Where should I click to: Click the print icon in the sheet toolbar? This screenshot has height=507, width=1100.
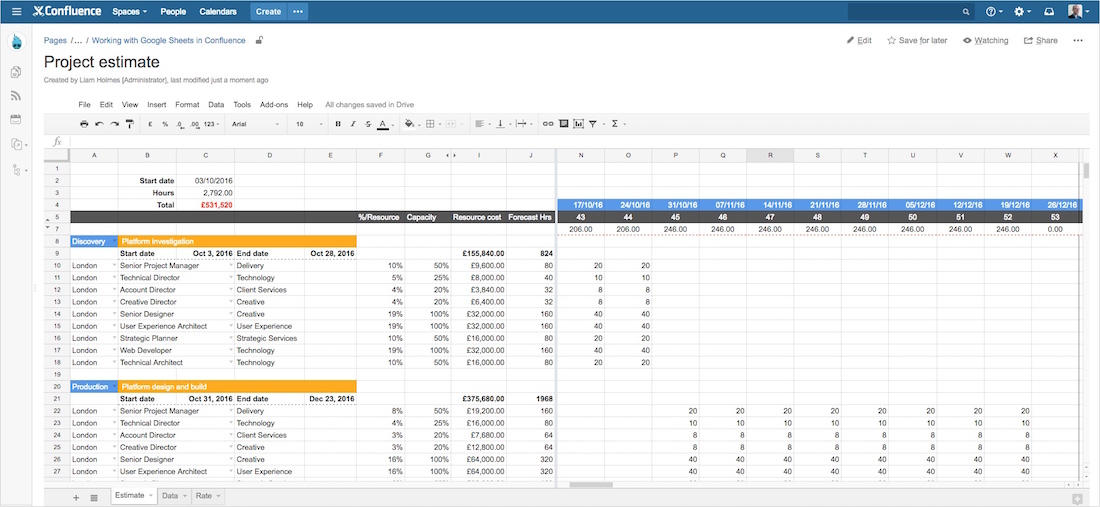coord(84,124)
